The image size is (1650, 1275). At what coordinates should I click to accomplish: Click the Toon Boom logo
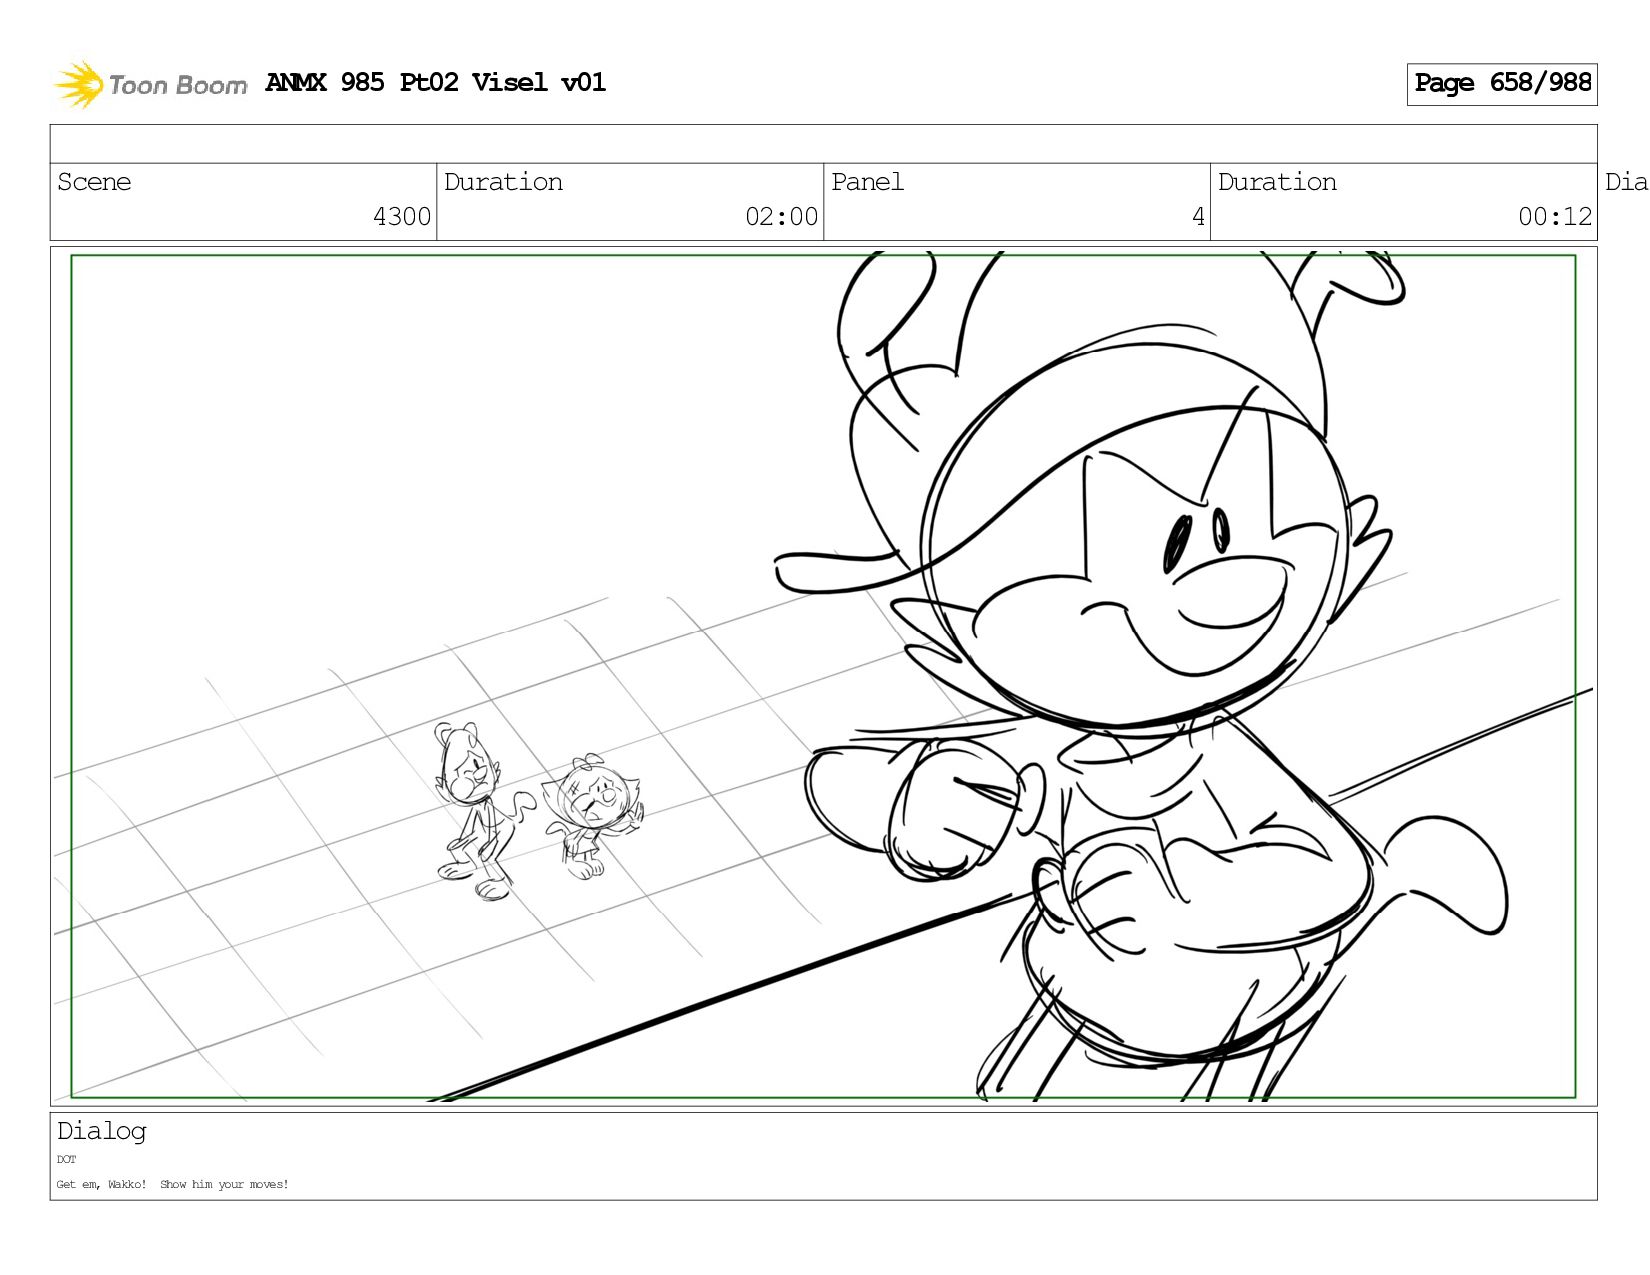pyautogui.click(x=150, y=84)
